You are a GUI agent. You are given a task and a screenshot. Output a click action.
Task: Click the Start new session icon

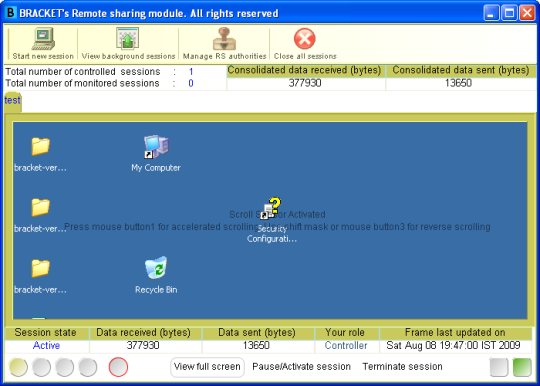pyautogui.click(x=43, y=39)
